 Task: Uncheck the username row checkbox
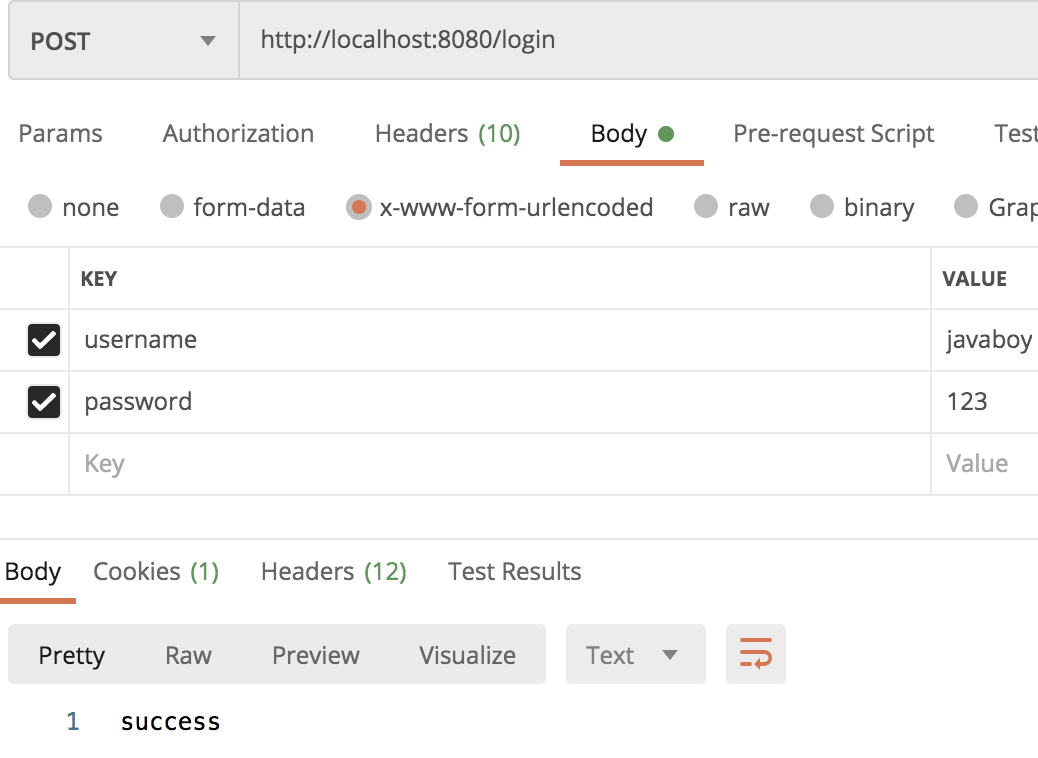tap(44, 340)
